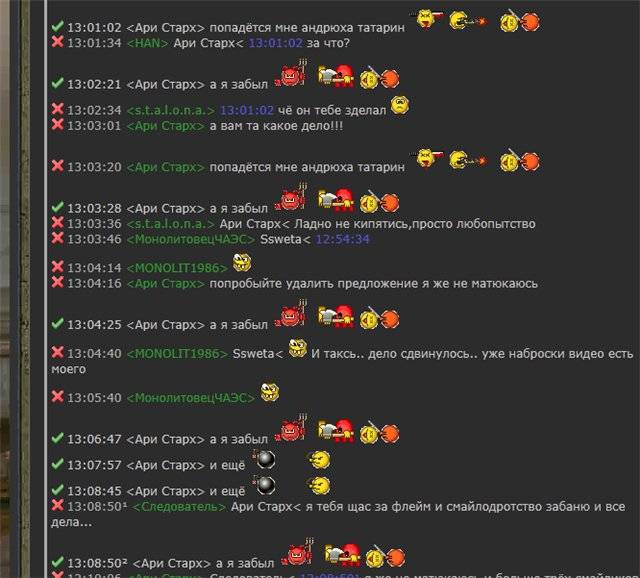
Task: Click the green checkmark beside the 13:06:47 message
Action: [58, 438]
